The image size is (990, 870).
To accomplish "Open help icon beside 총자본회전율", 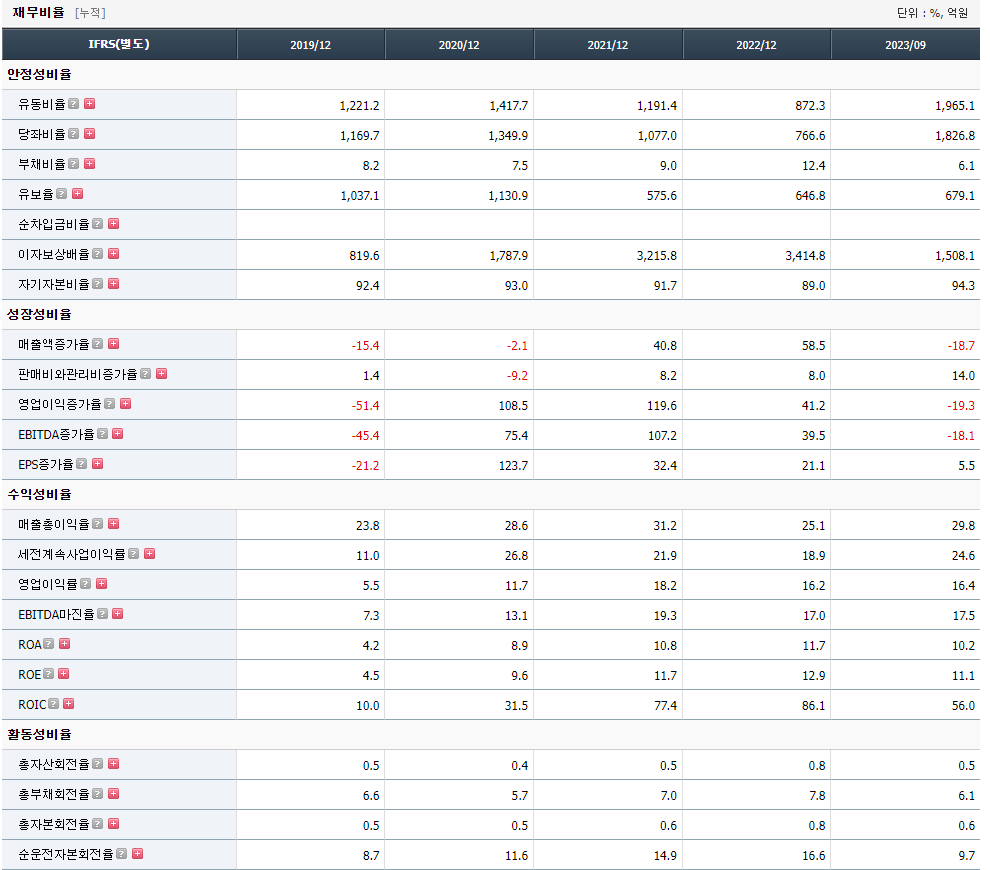I will pos(98,823).
